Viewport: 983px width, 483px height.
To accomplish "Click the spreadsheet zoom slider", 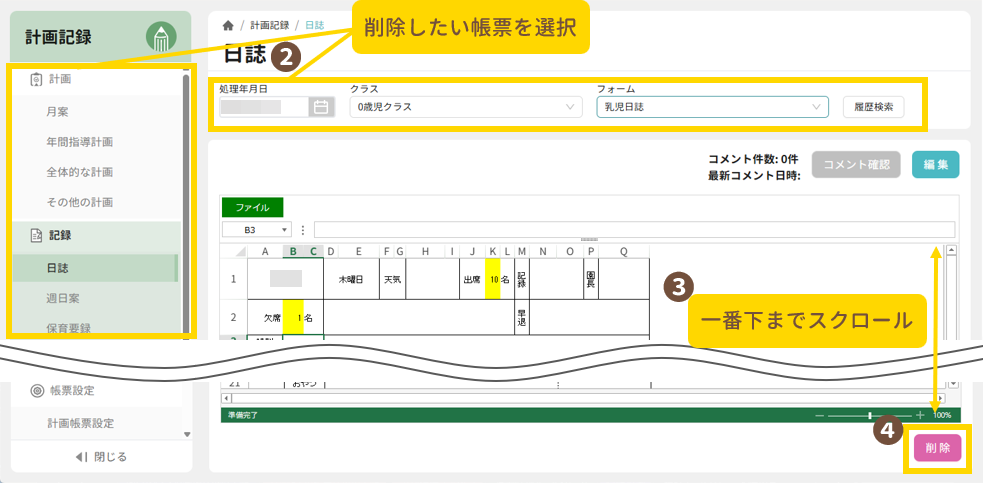I will tap(870, 414).
